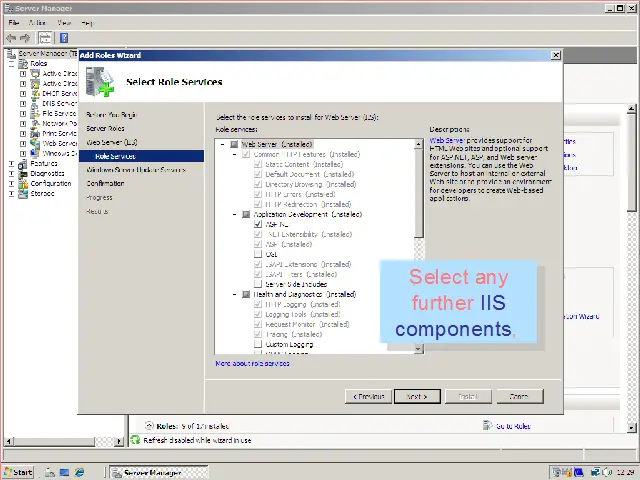Click the Features node icon
Viewport: 640px width, 480px height.
(x=23, y=164)
